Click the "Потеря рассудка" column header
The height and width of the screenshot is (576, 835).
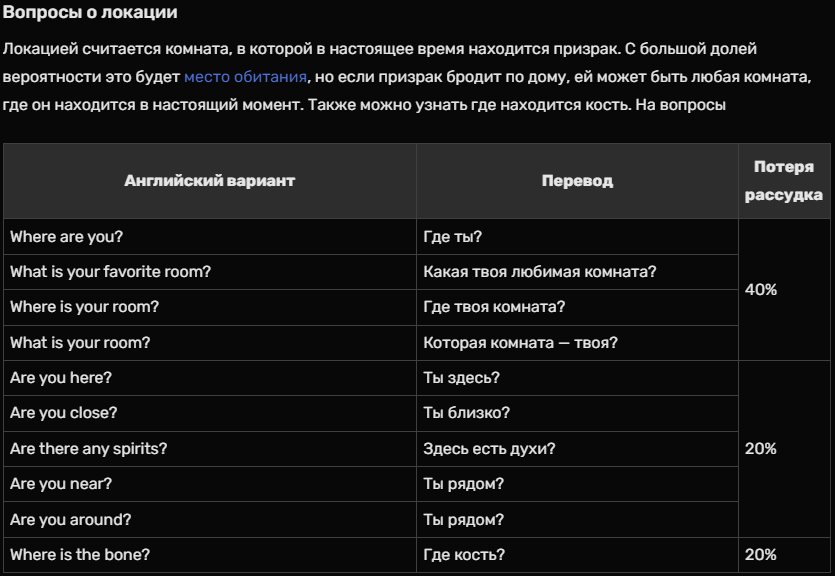click(783, 181)
